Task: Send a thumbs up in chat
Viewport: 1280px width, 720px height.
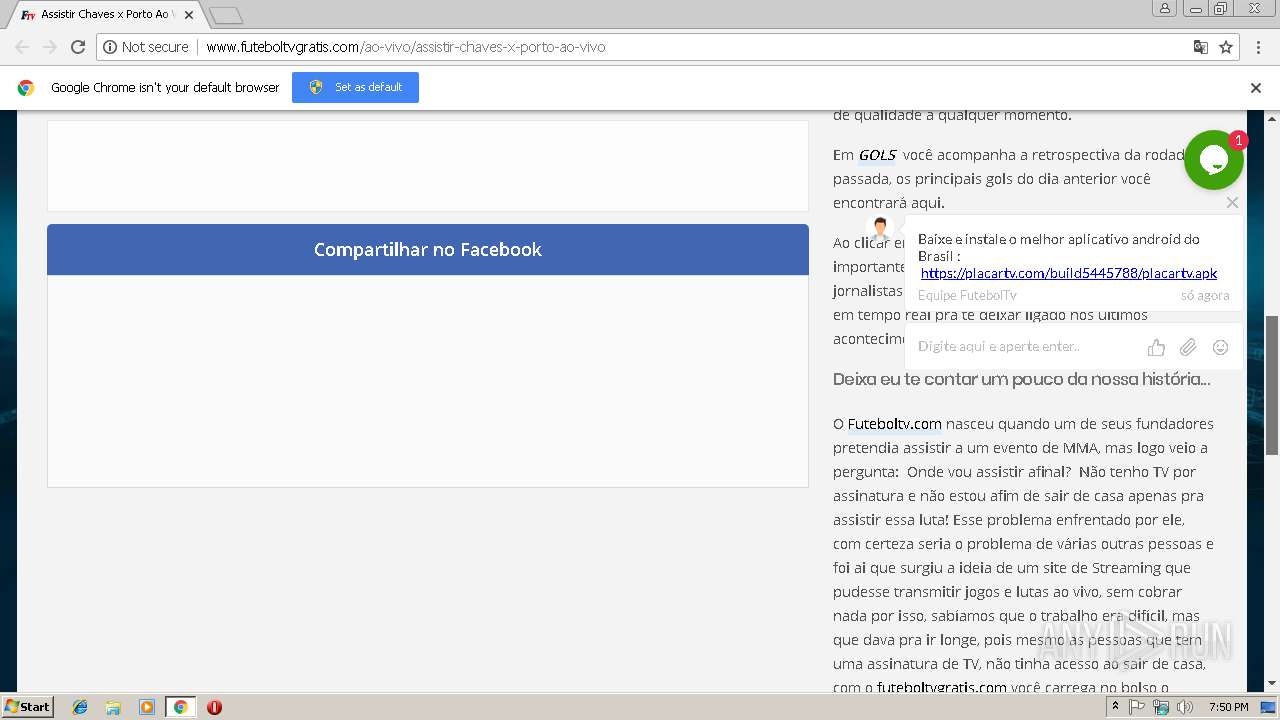Action: [1156, 347]
